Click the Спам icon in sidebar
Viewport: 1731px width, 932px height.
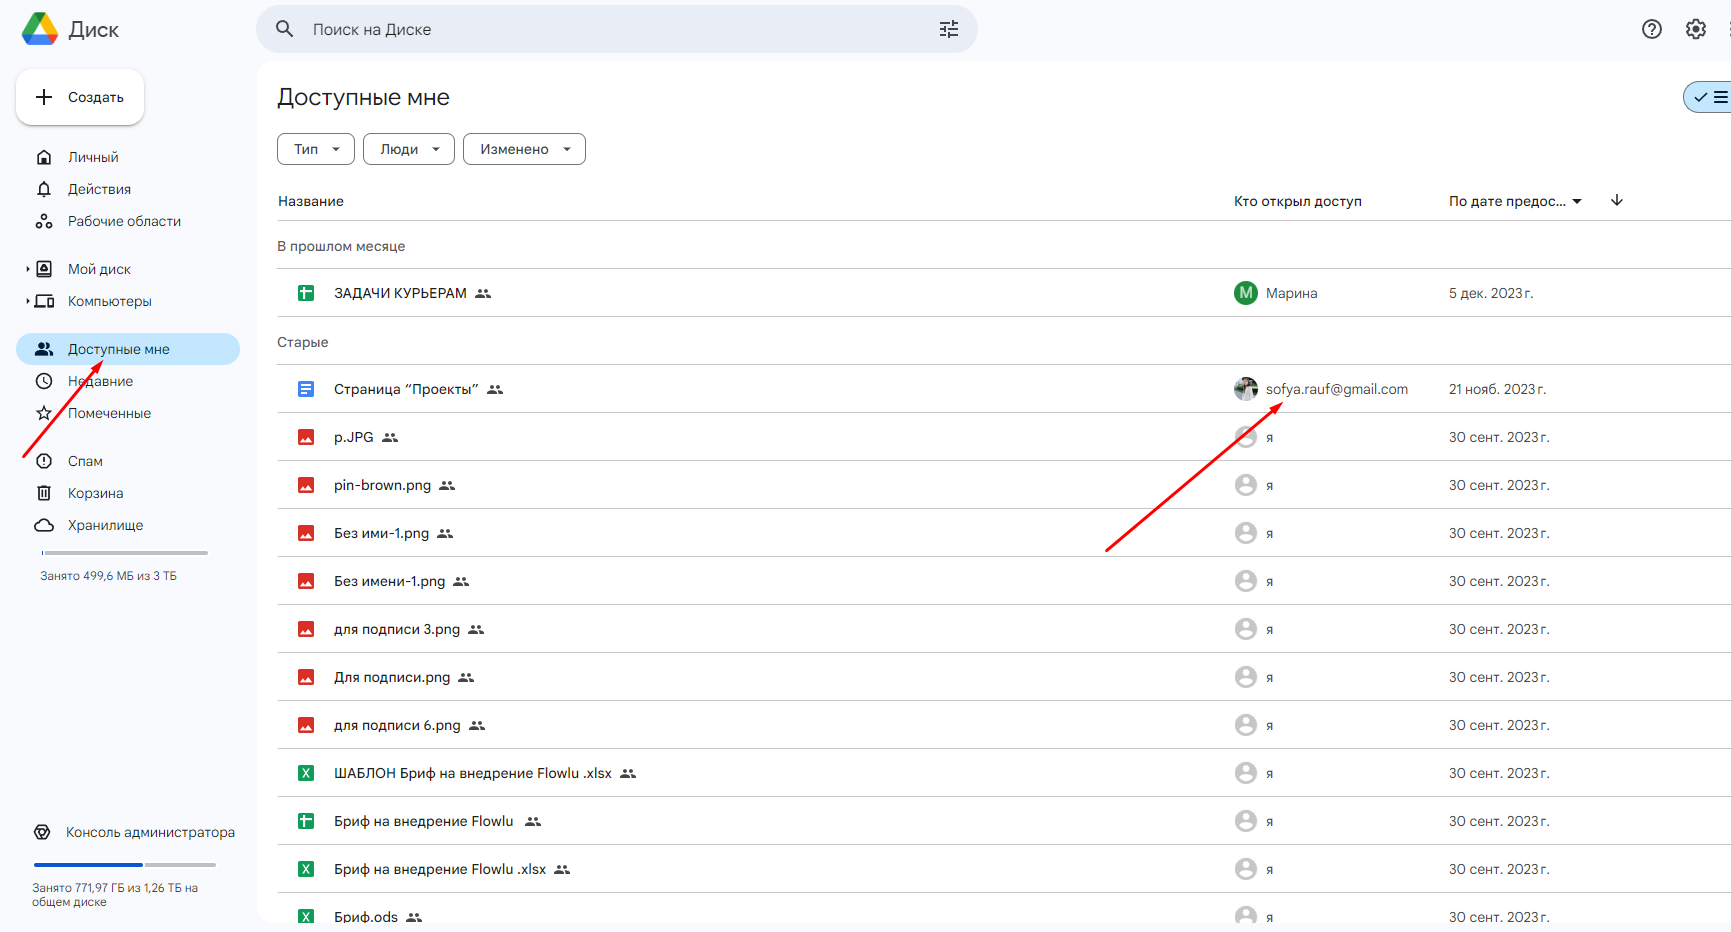pos(44,461)
